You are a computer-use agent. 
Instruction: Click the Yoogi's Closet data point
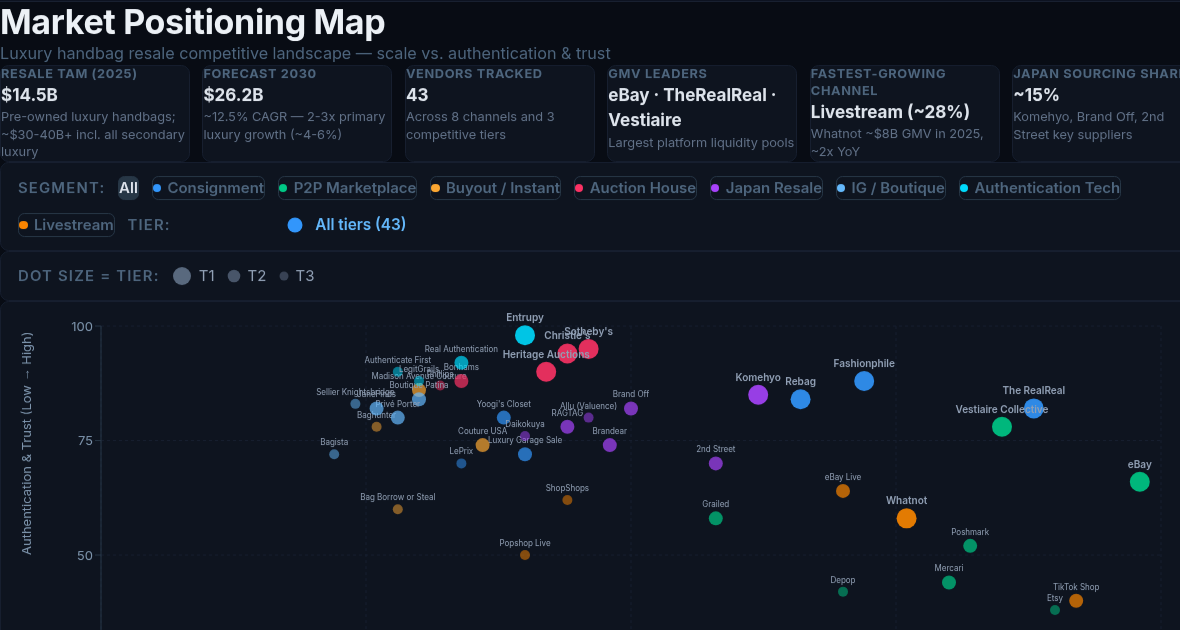point(504,418)
